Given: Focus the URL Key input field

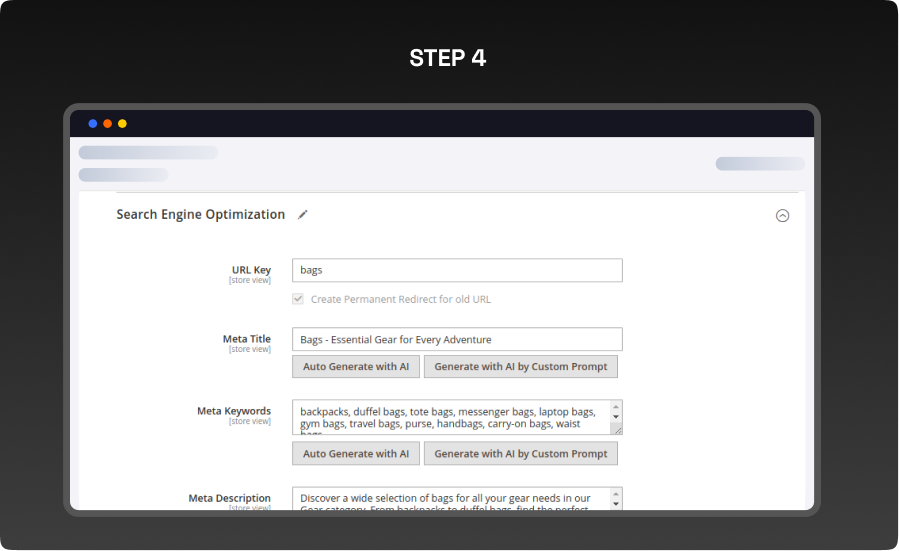Looking at the screenshot, I should click(457, 270).
